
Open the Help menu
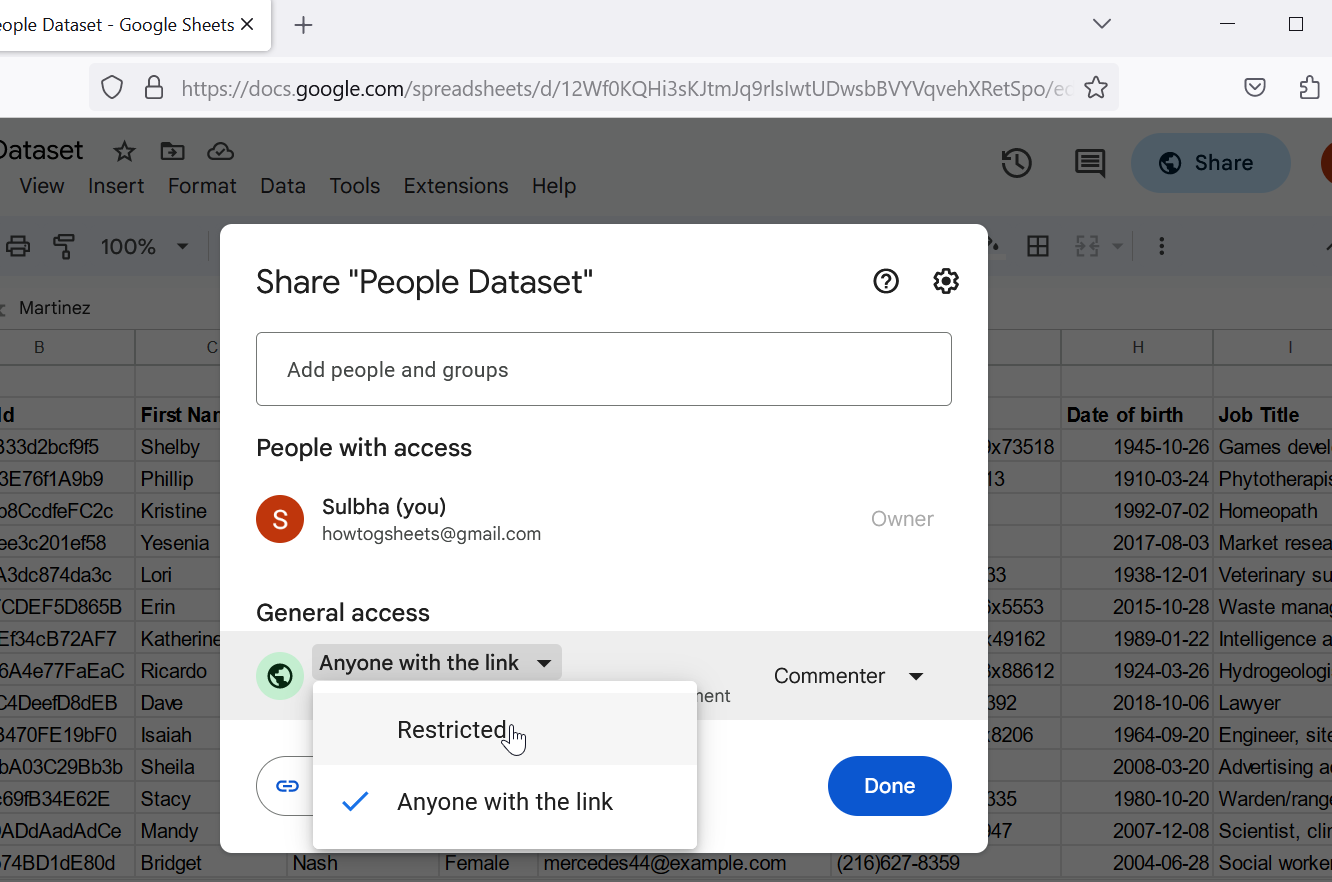554,186
